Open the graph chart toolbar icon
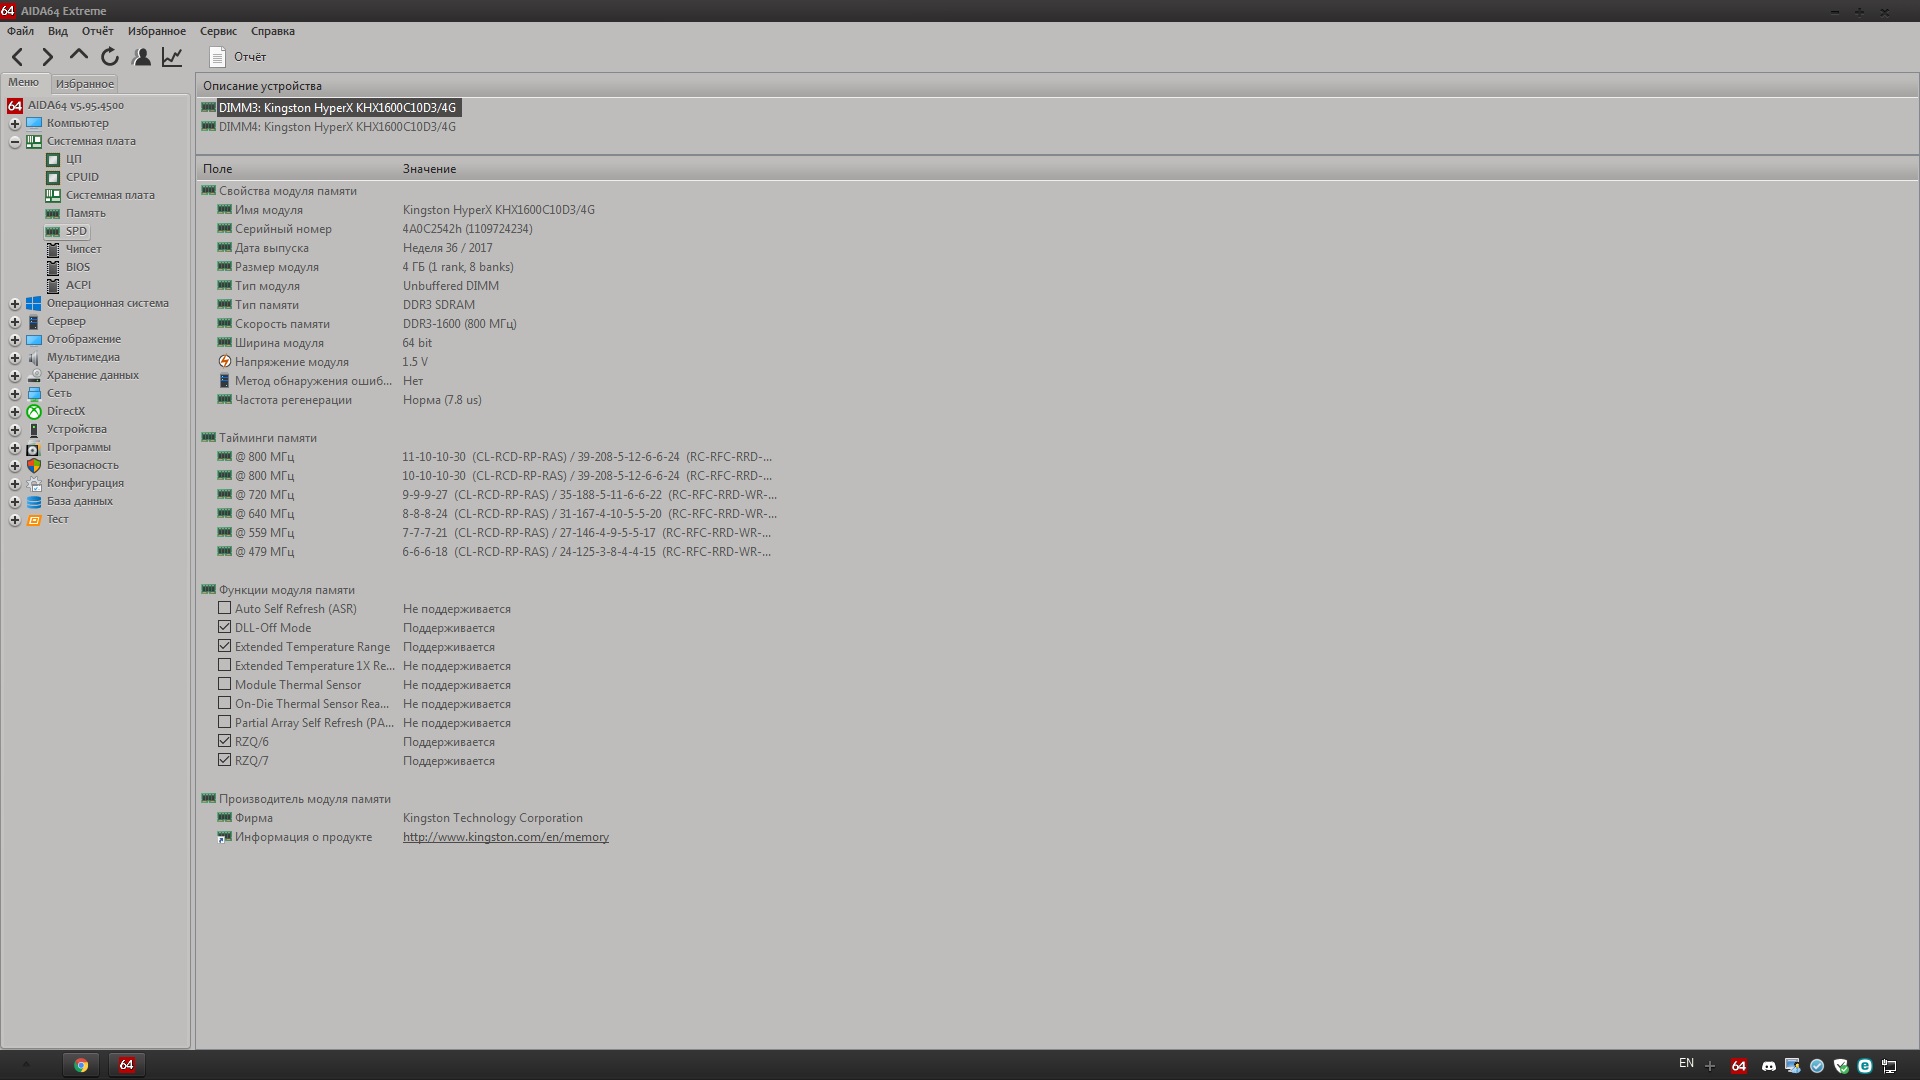The width and height of the screenshot is (1920, 1080). (172, 57)
